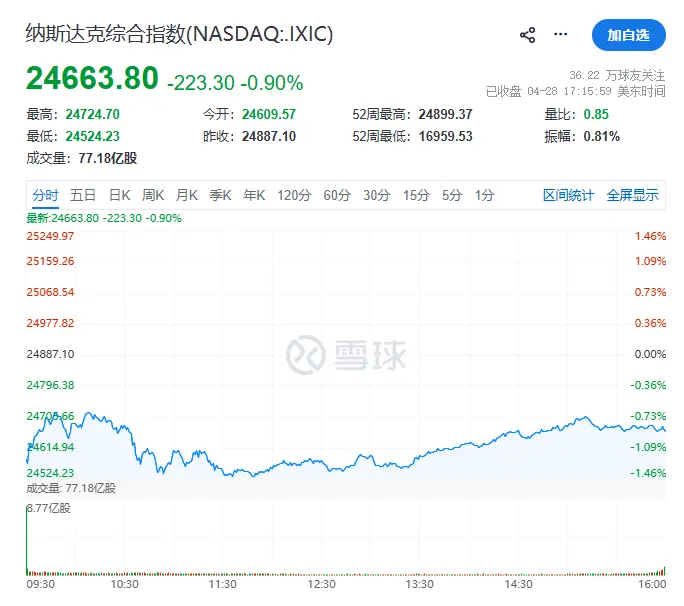Viewport: 684px width, 606px height.
Task: Click the 25159.26 y-axis label
Action: (50, 261)
